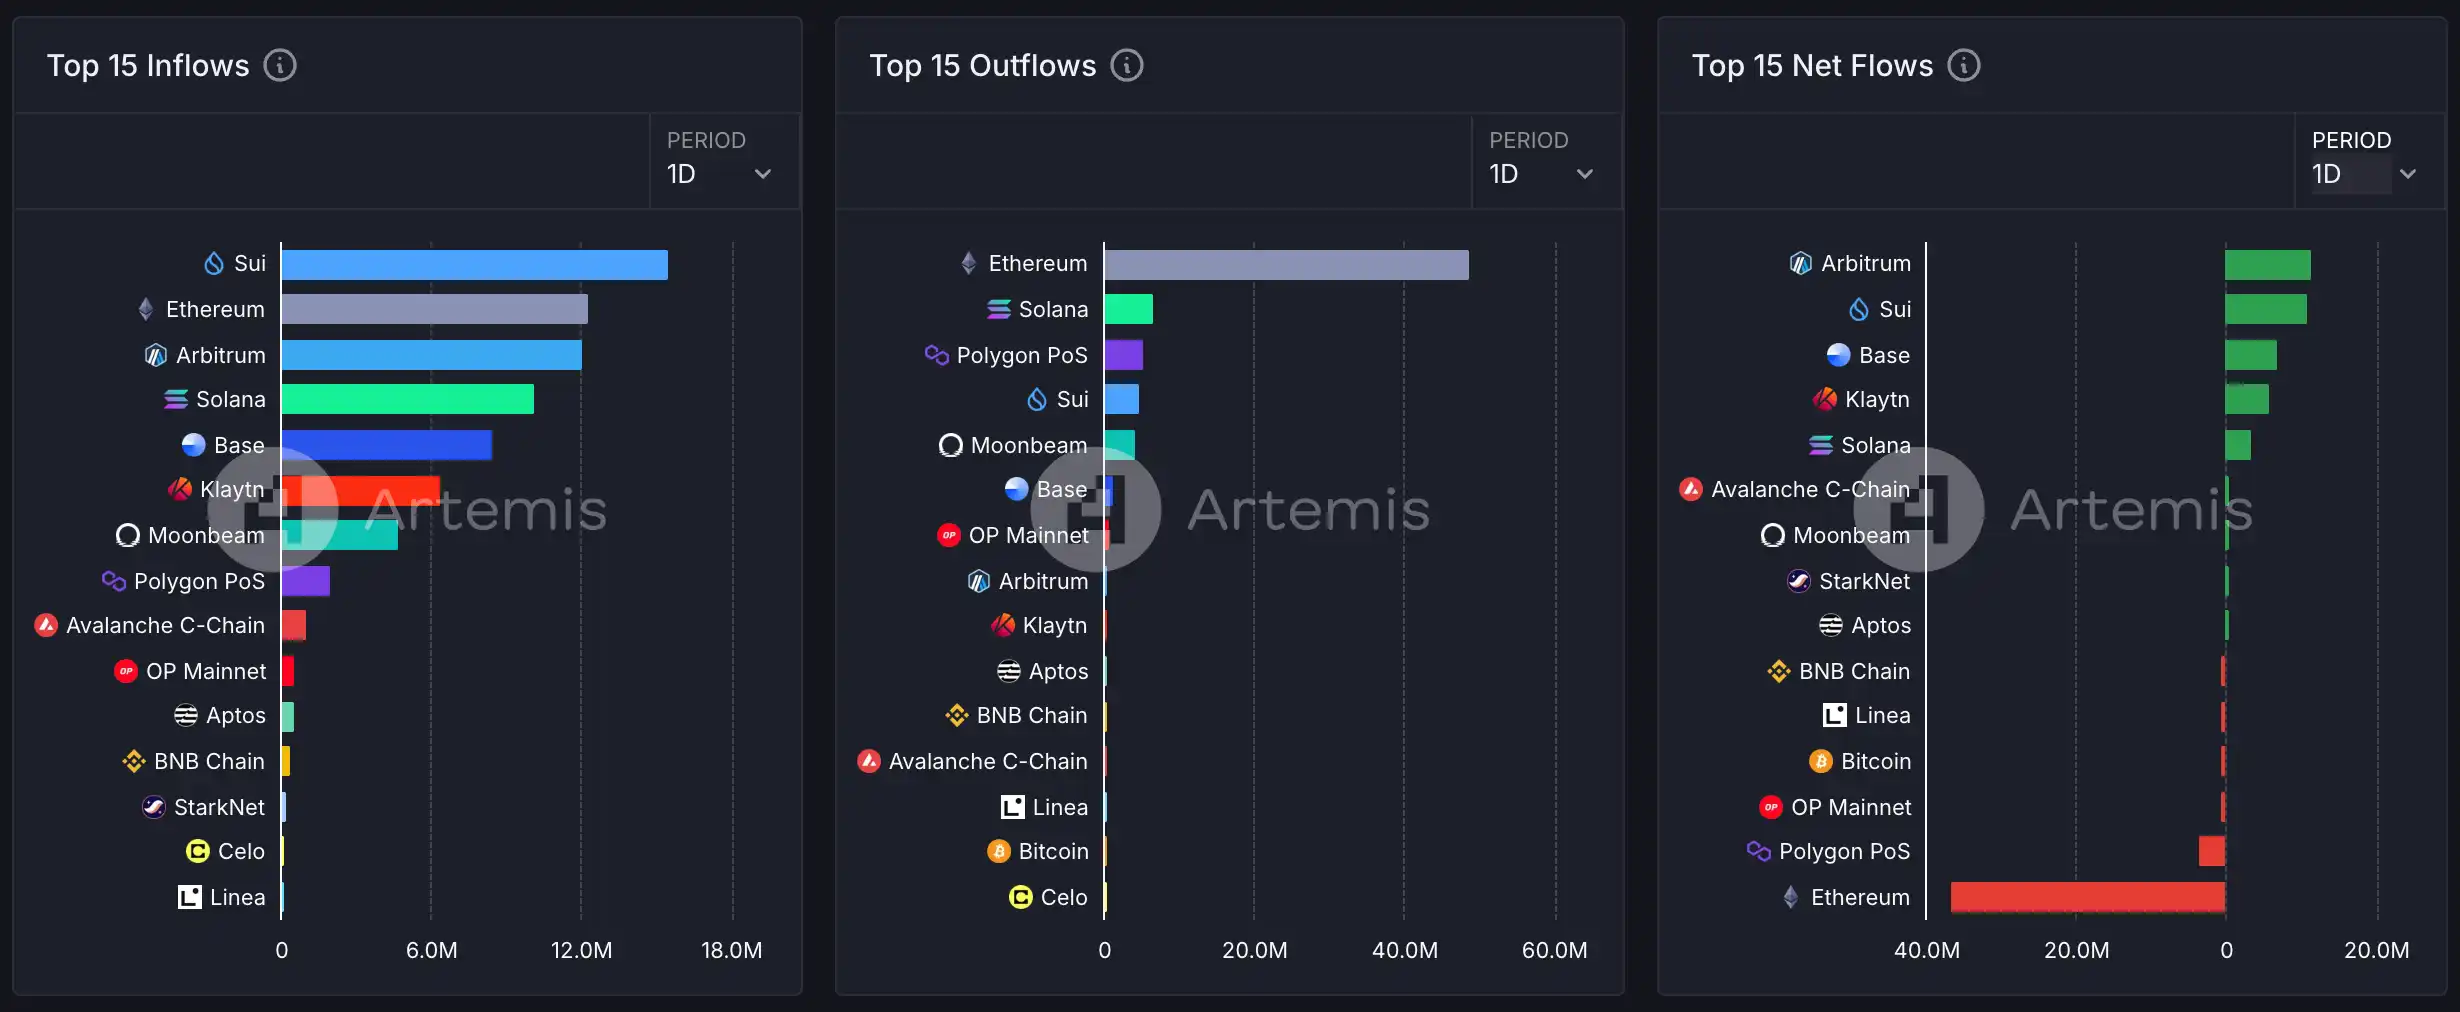Viewport: 2460px width, 1012px height.
Task: Click the Ethereum logo in the Outflows chart
Action: (x=968, y=264)
